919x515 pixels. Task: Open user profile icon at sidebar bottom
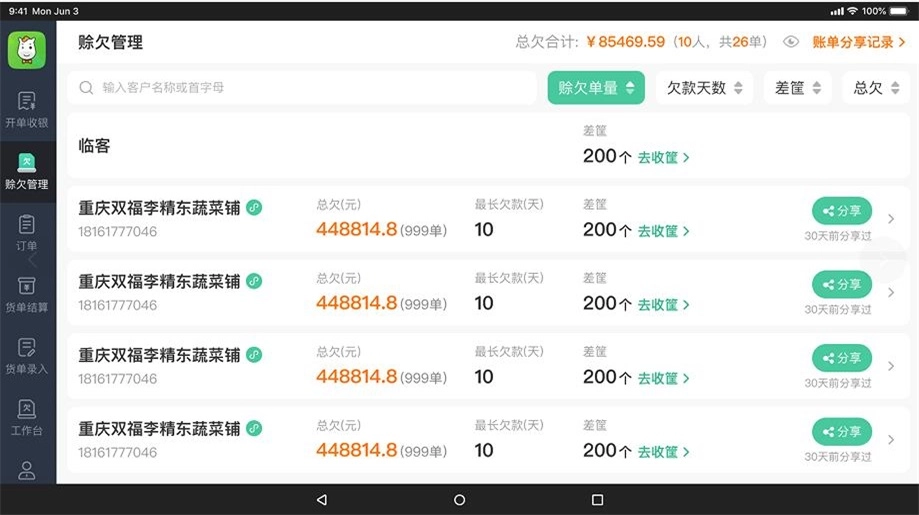point(27,470)
